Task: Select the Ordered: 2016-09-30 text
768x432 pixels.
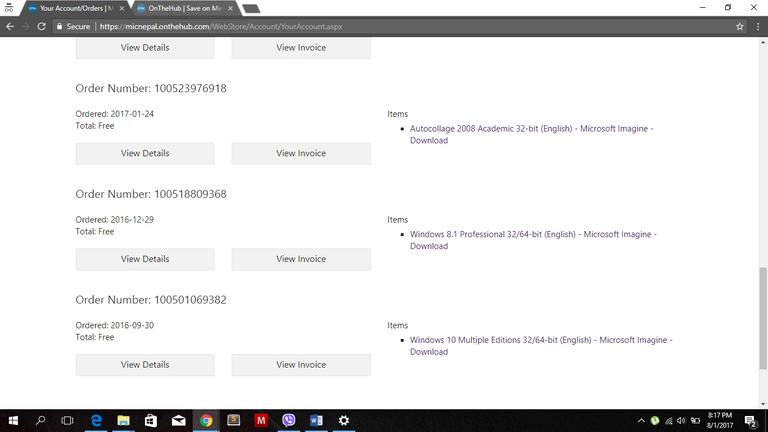Action: click(115, 325)
